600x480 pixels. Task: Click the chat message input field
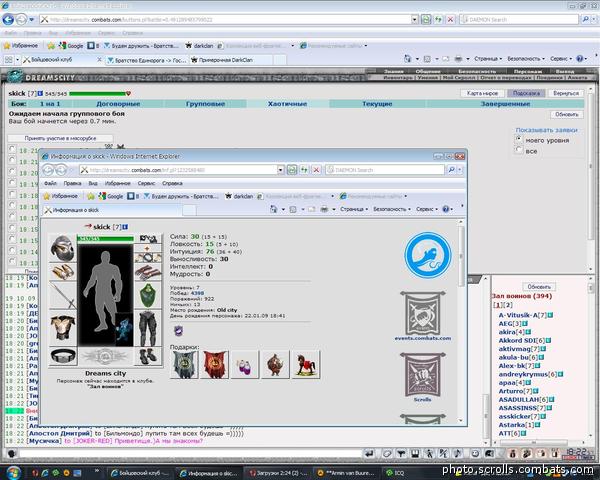[x=189, y=454]
